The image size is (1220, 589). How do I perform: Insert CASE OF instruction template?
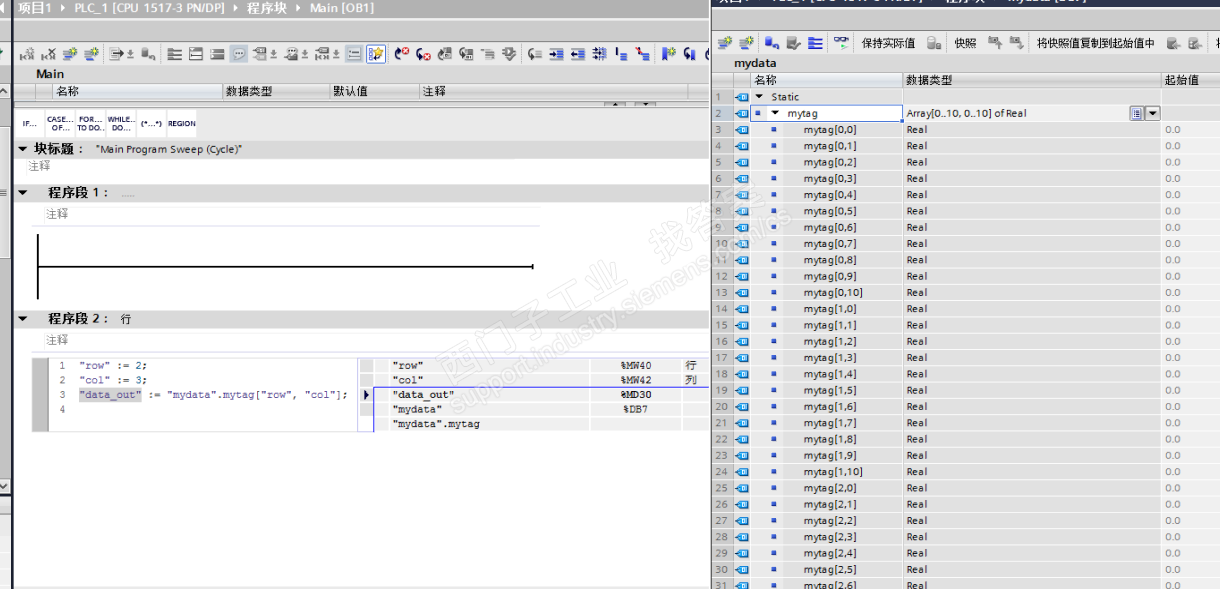coord(60,124)
